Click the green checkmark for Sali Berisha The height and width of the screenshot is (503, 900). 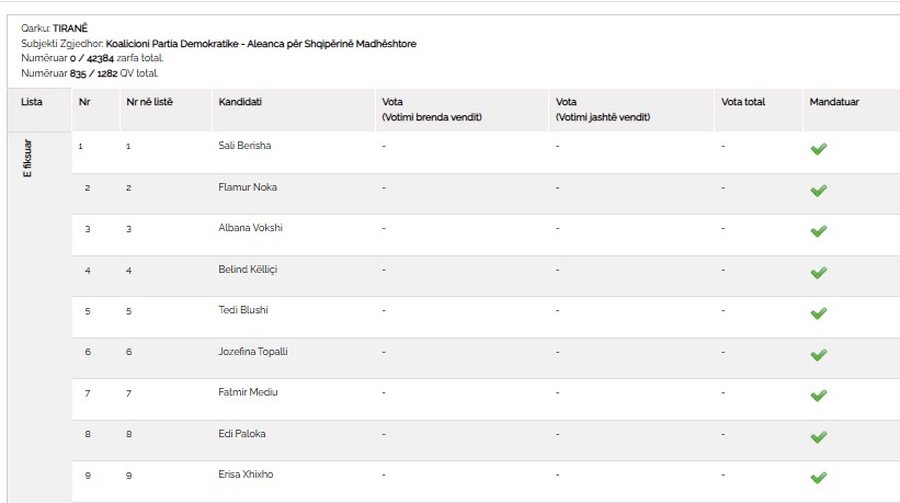coord(818,149)
